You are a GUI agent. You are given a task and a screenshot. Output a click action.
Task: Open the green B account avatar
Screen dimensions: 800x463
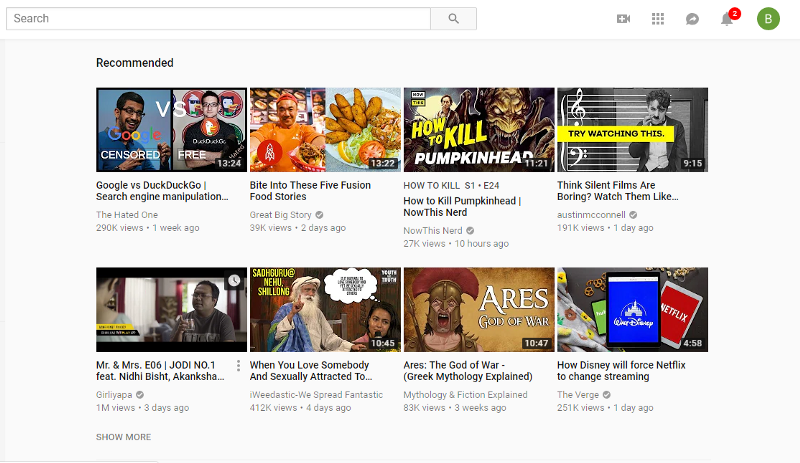(x=768, y=19)
